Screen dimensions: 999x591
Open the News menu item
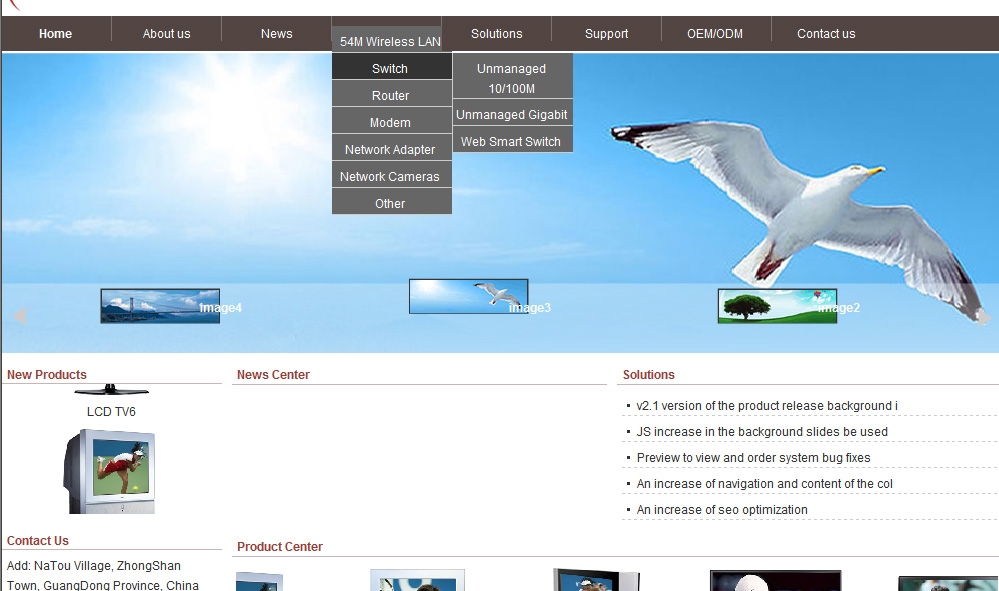click(276, 34)
